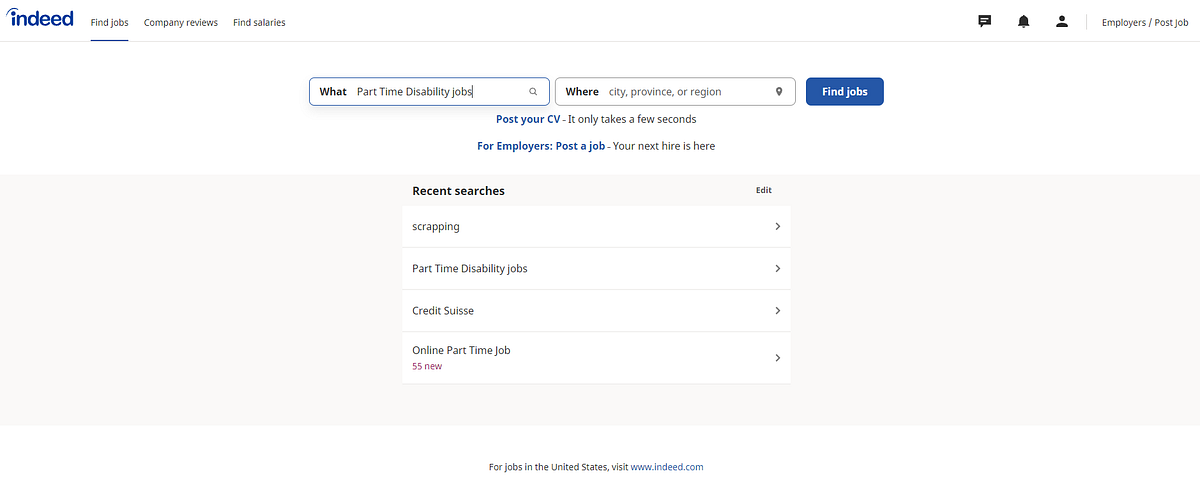1200x489 pixels.
Task: Open the Find jobs tab
Action: click(x=109, y=22)
